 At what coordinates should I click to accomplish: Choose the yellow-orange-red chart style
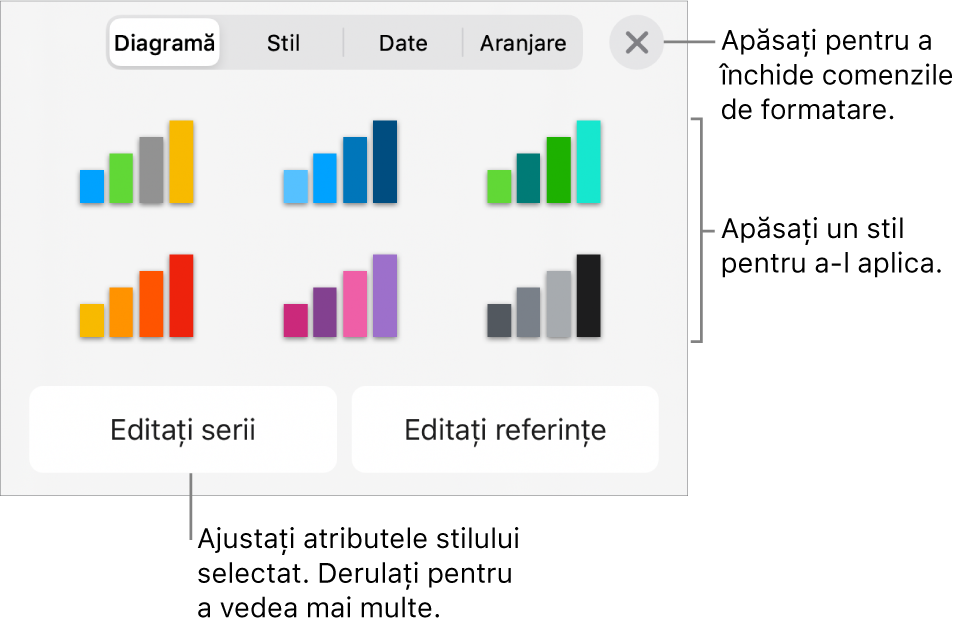(137, 296)
